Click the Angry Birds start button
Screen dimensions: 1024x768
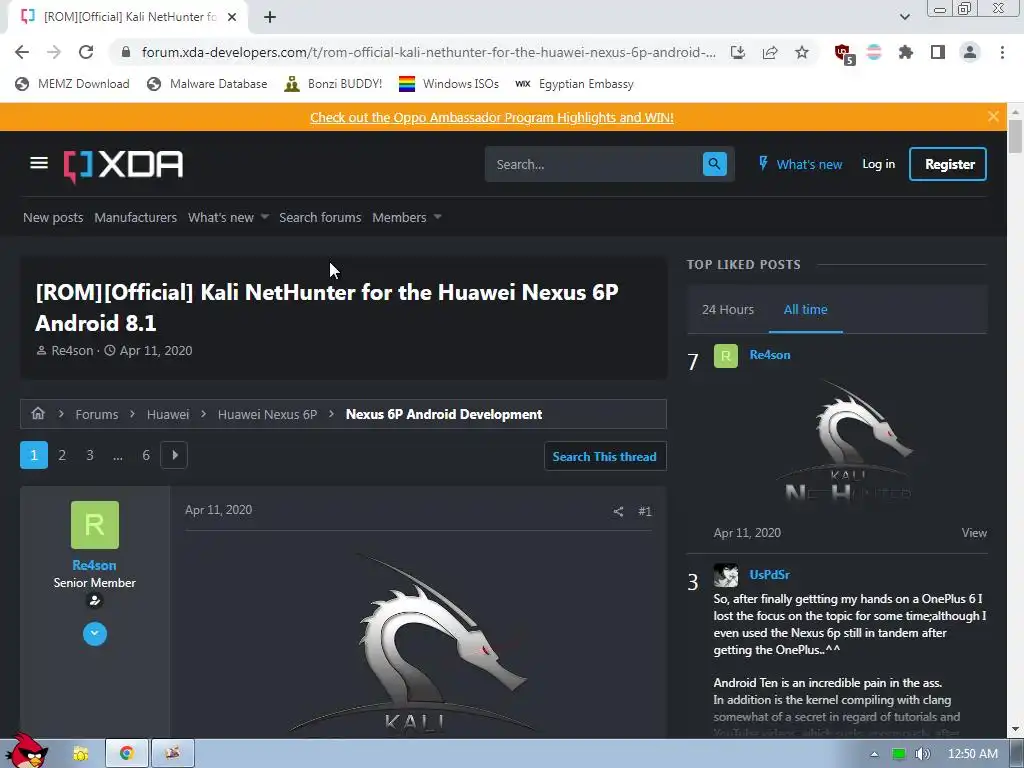26,750
